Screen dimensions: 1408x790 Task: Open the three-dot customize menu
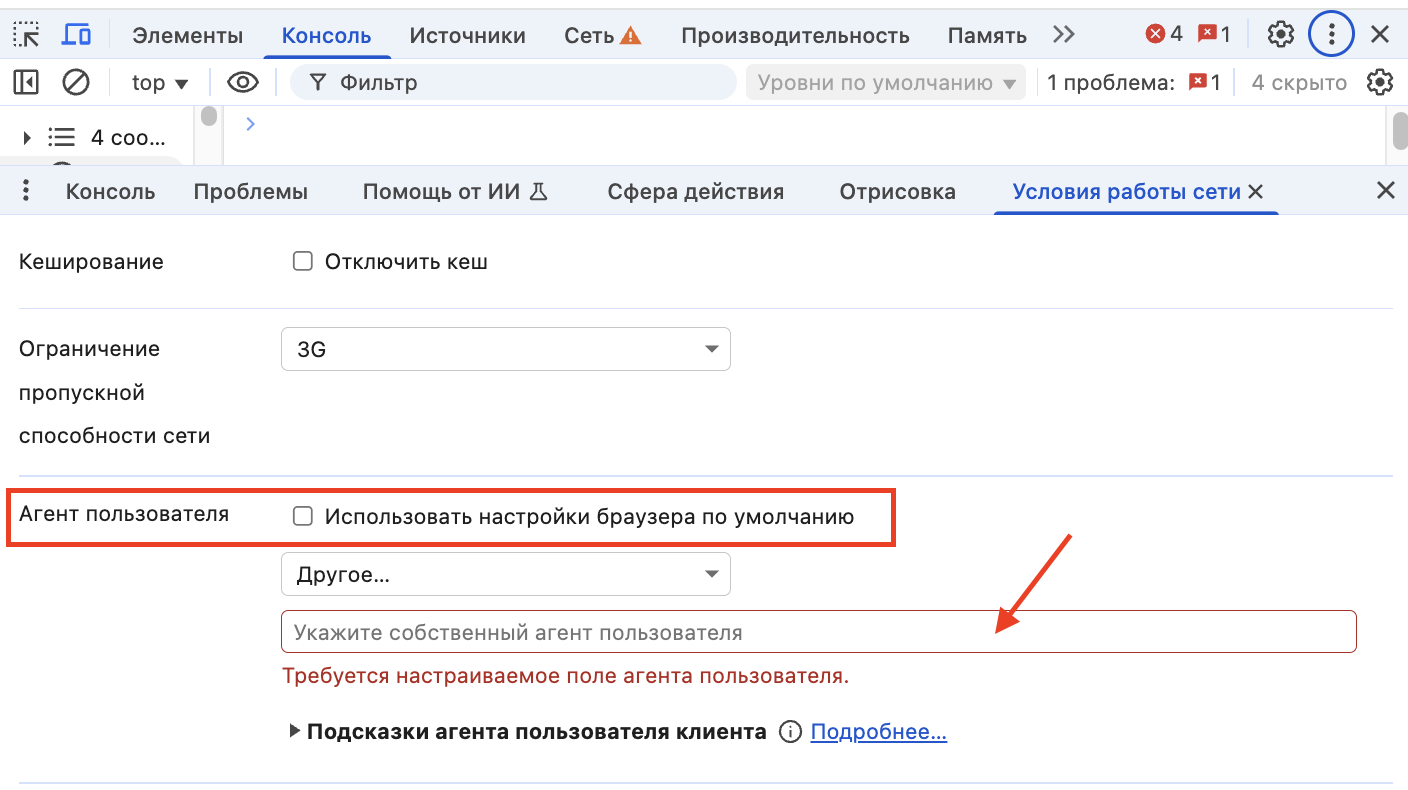(x=1331, y=33)
